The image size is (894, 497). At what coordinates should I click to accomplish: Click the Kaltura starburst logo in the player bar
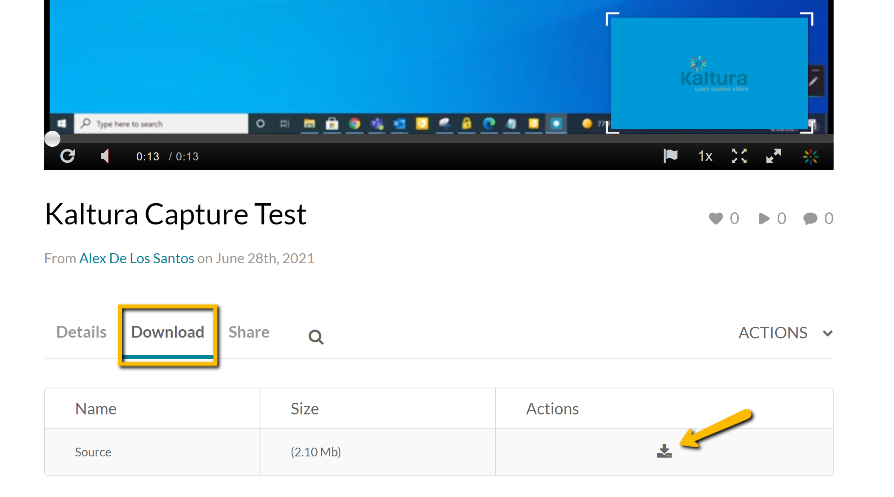click(811, 156)
